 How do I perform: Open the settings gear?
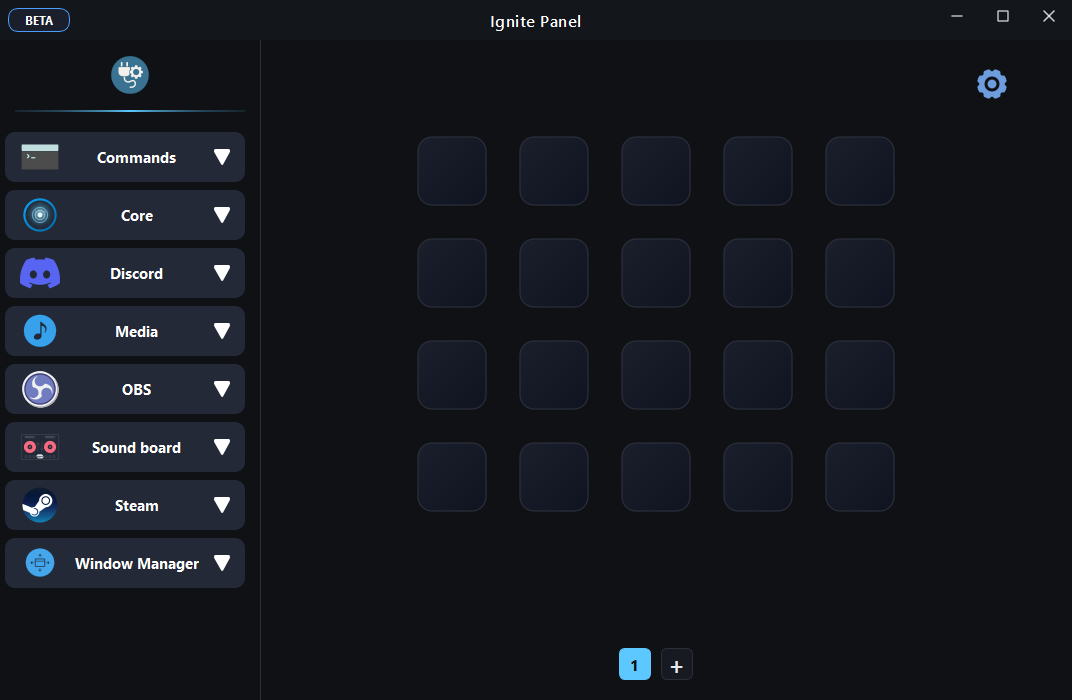tap(991, 84)
